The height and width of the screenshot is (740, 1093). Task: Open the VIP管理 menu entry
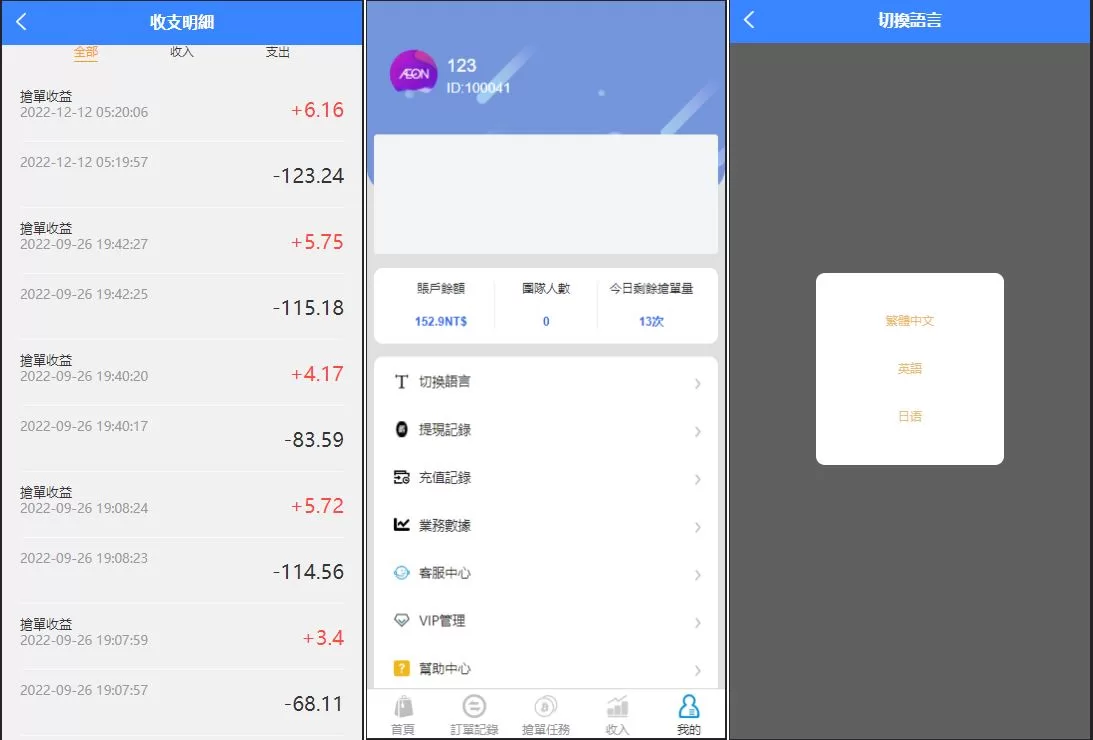(546, 621)
